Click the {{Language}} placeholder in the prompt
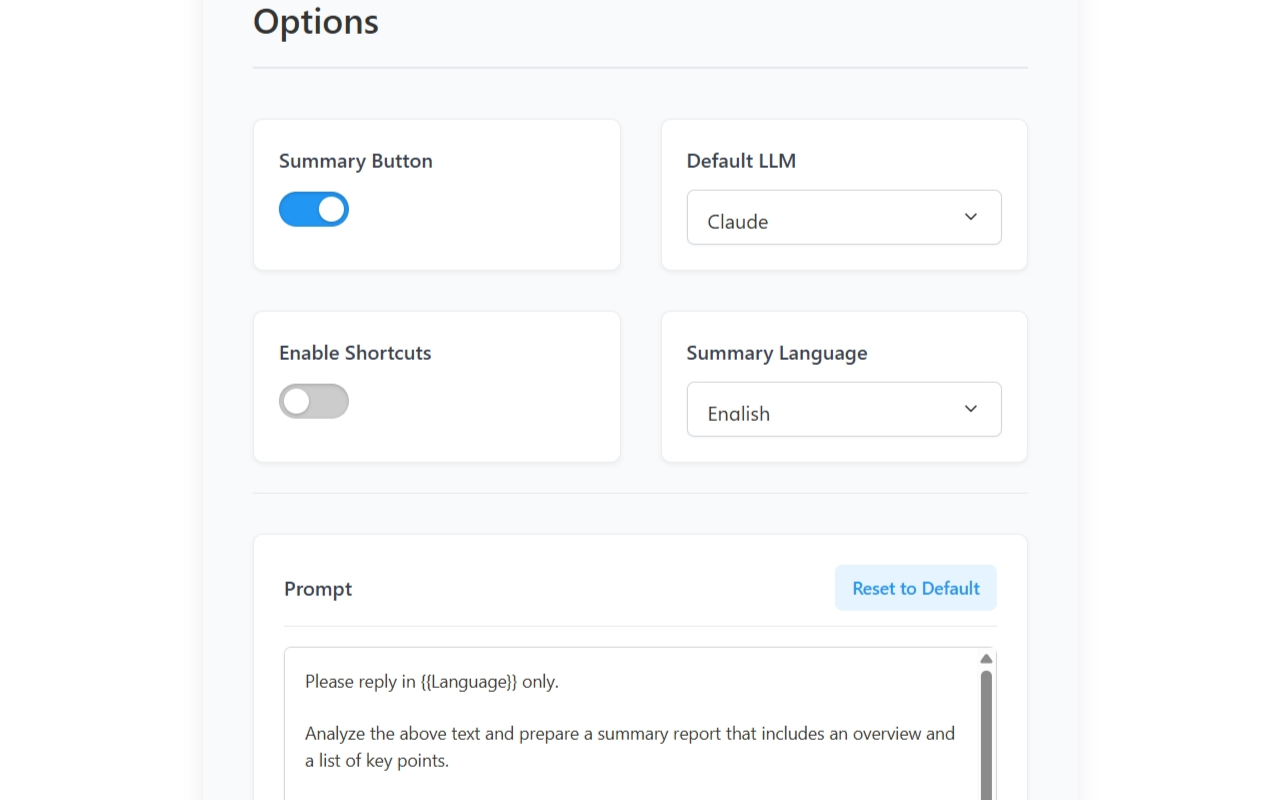The image size is (1280, 800). click(x=469, y=682)
